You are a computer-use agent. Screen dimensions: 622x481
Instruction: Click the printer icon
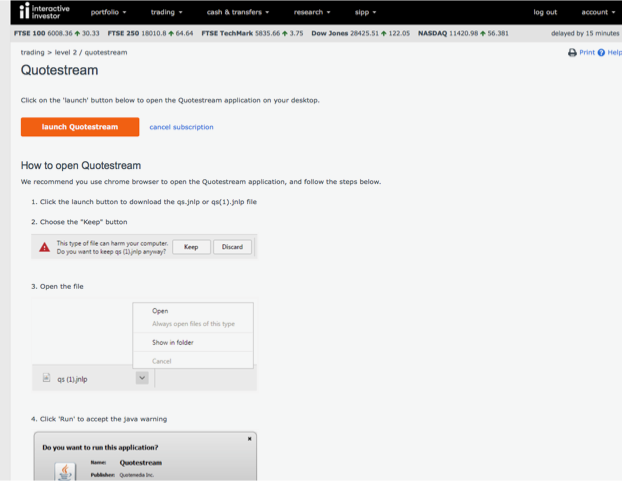[572, 52]
